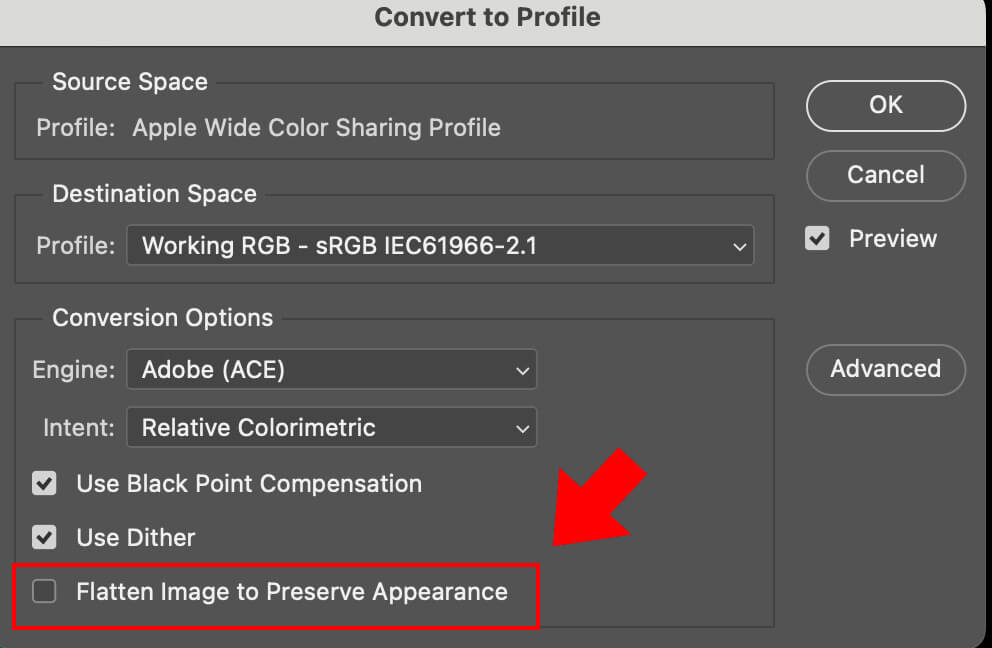
Task: Click the Conversion Options section header
Action: pos(162,317)
